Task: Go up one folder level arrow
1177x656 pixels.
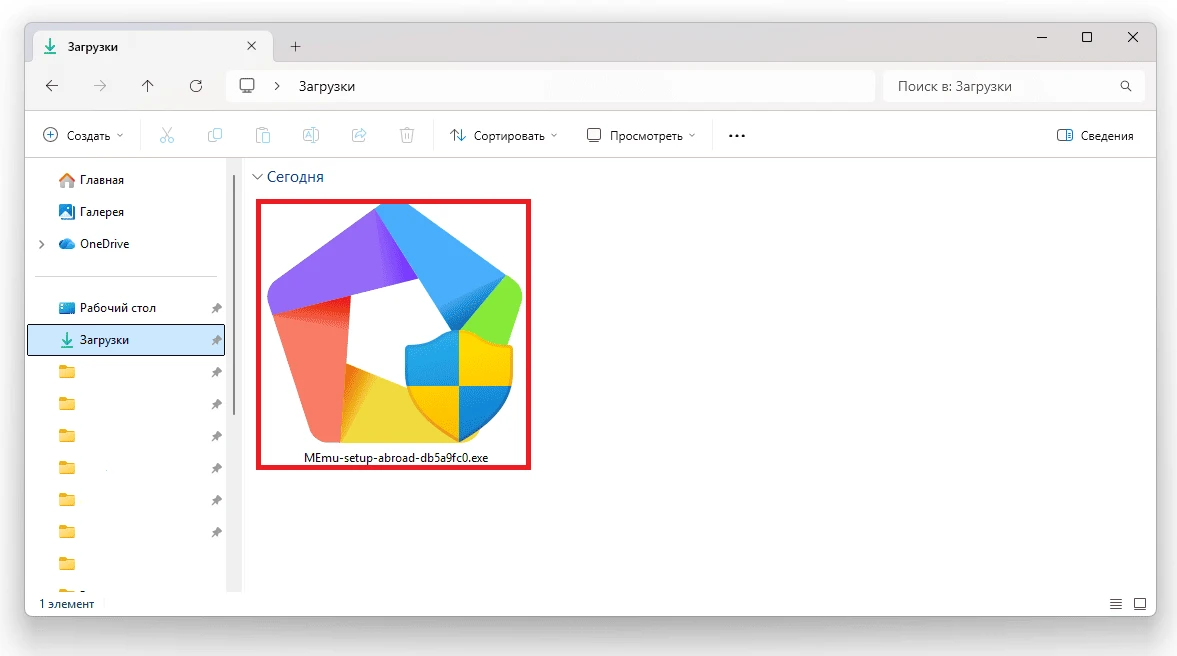Action: coord(148,86)
